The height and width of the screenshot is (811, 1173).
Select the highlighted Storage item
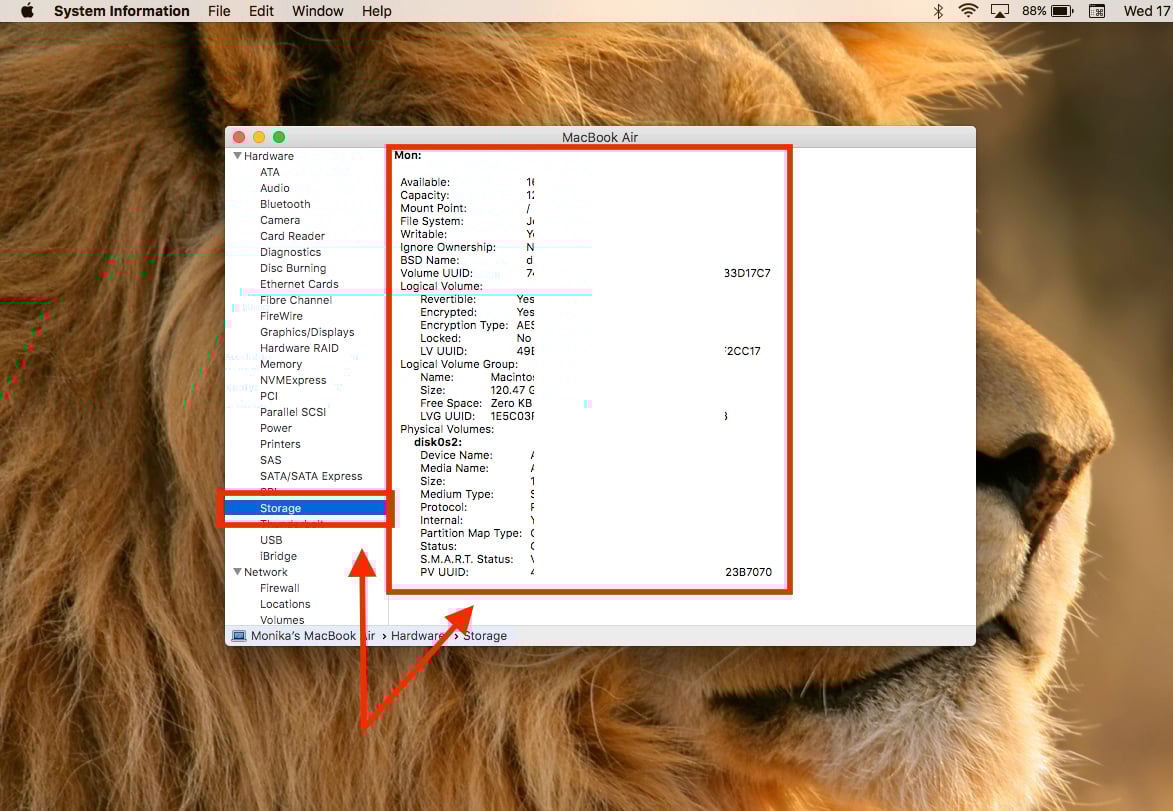coord(305,508)
